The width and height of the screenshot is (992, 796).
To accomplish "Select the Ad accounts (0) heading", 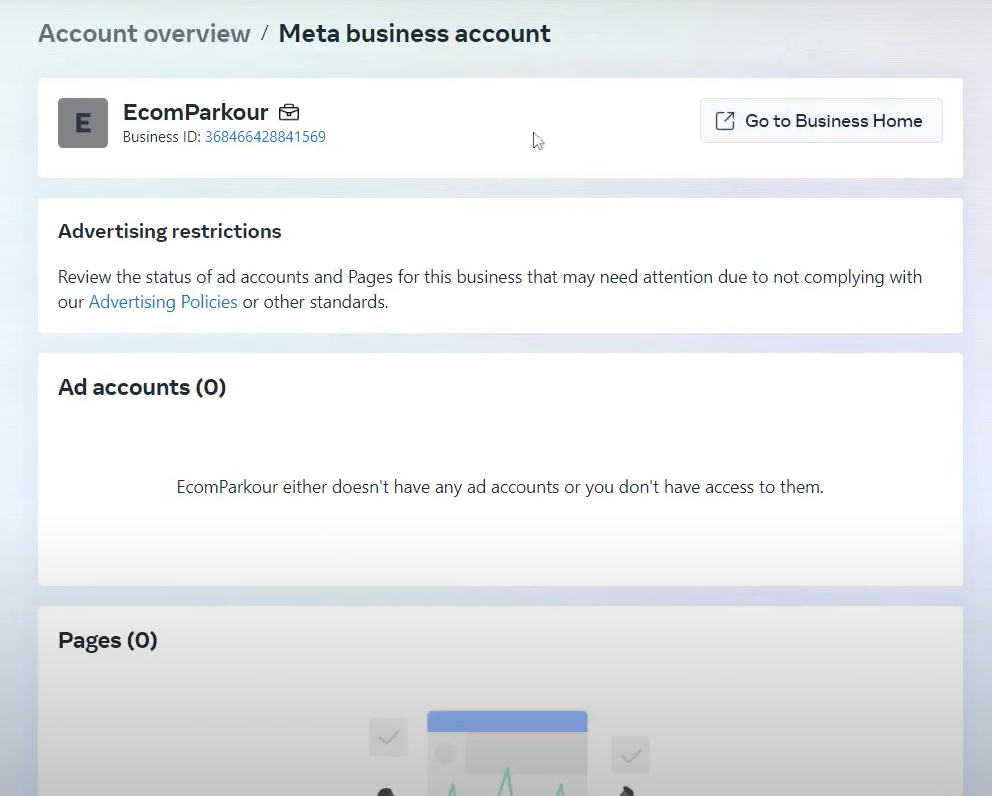I will coord(142,387).
